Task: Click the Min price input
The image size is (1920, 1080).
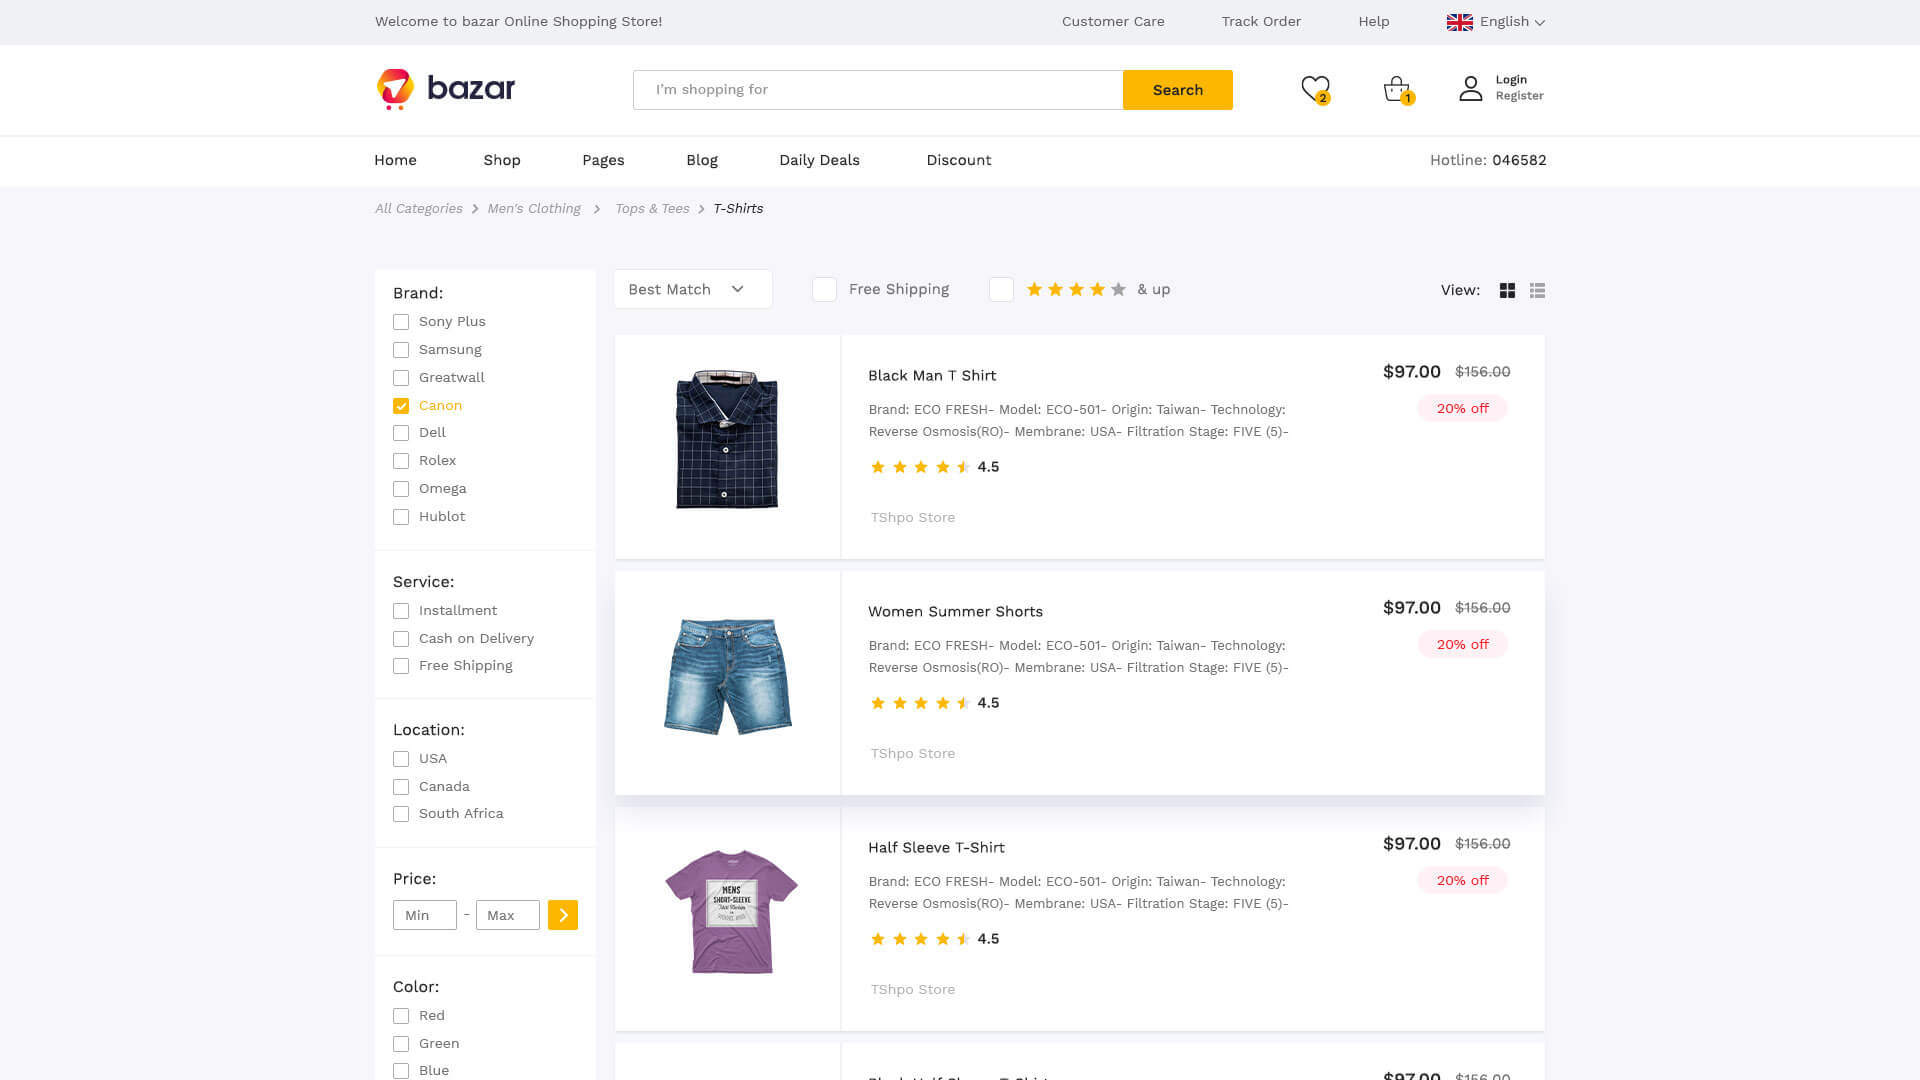Action: (x=425, y=915)
